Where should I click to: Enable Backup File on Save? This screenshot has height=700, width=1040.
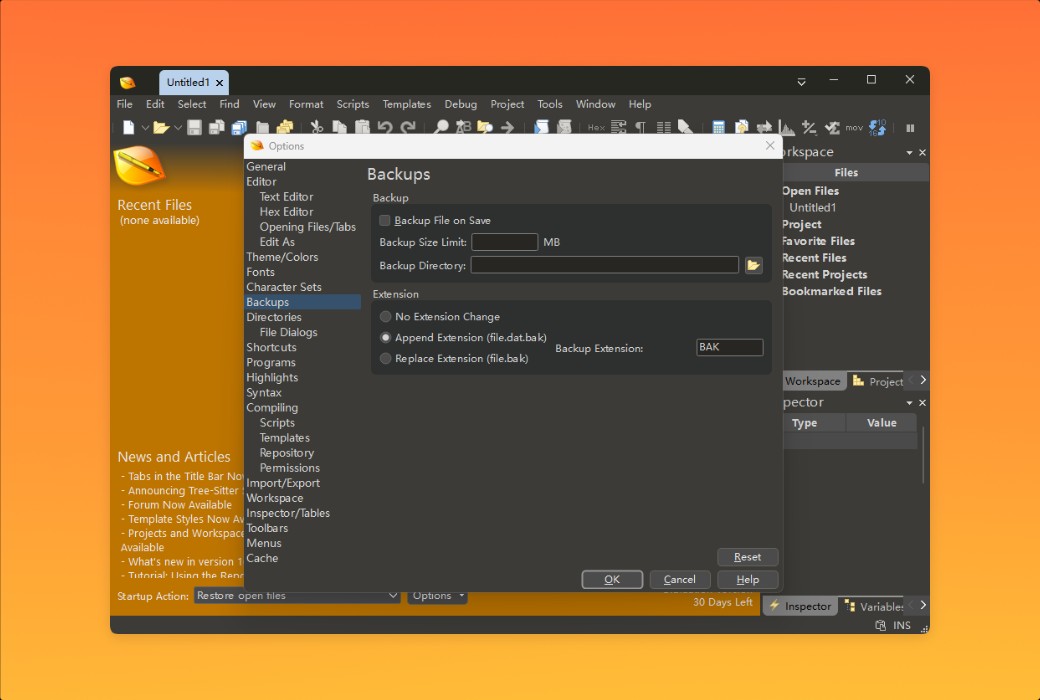(384, 220)
